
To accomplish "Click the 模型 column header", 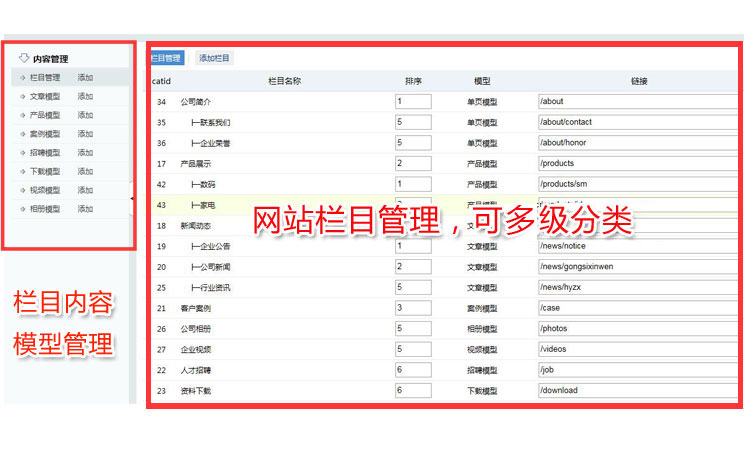I will [482, 81].
